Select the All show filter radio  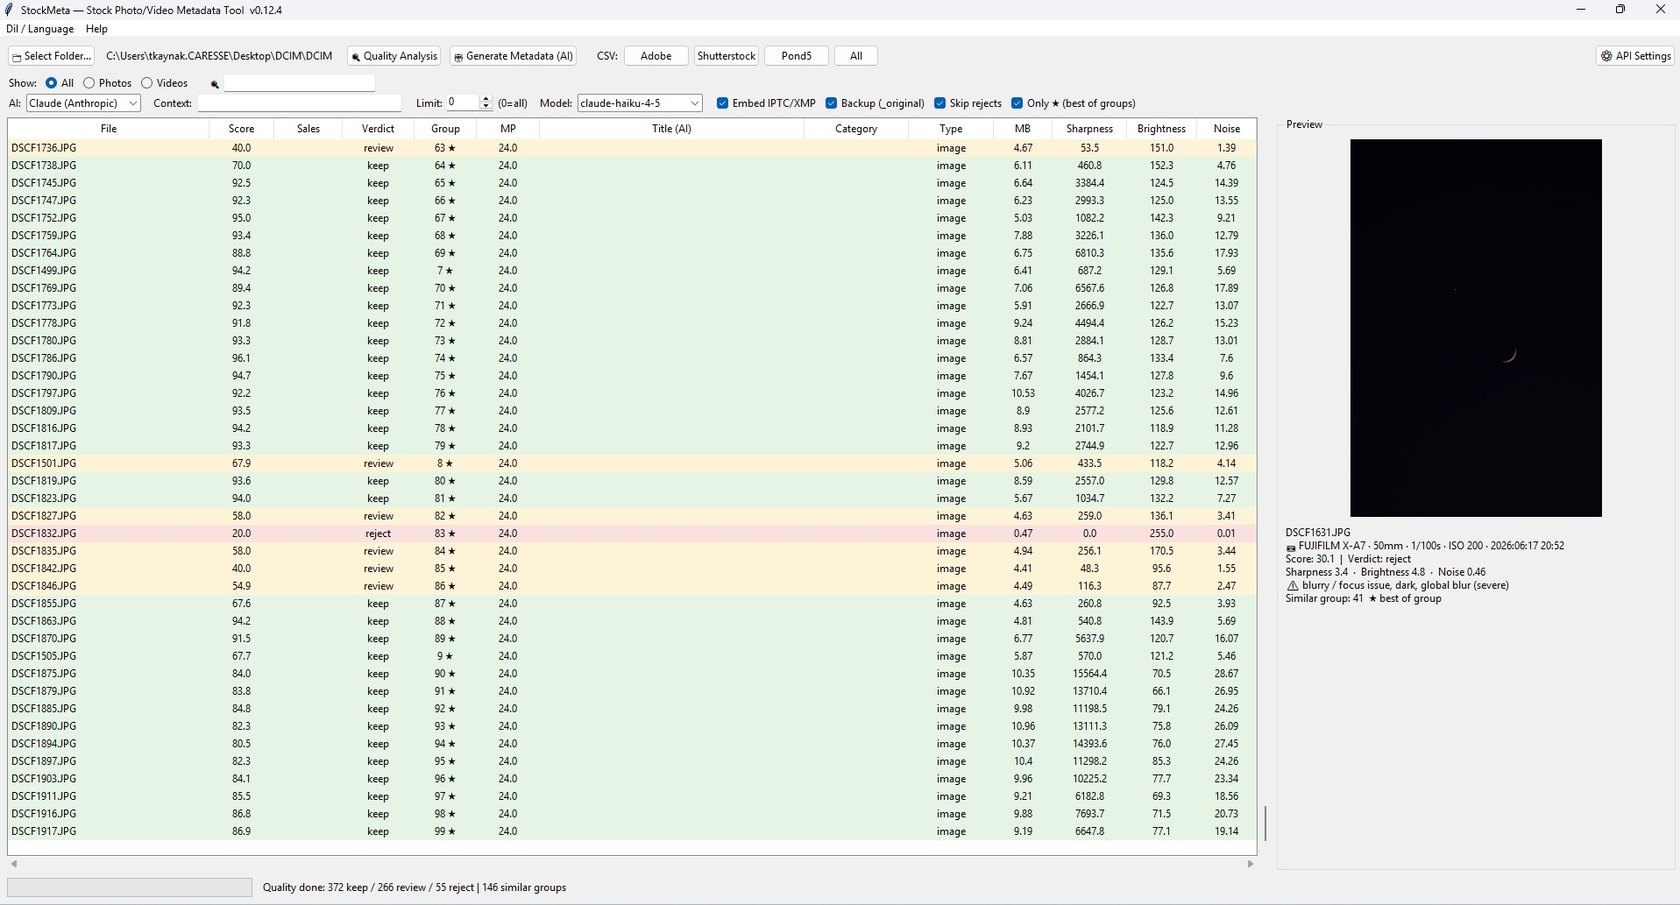coord(51,83)
